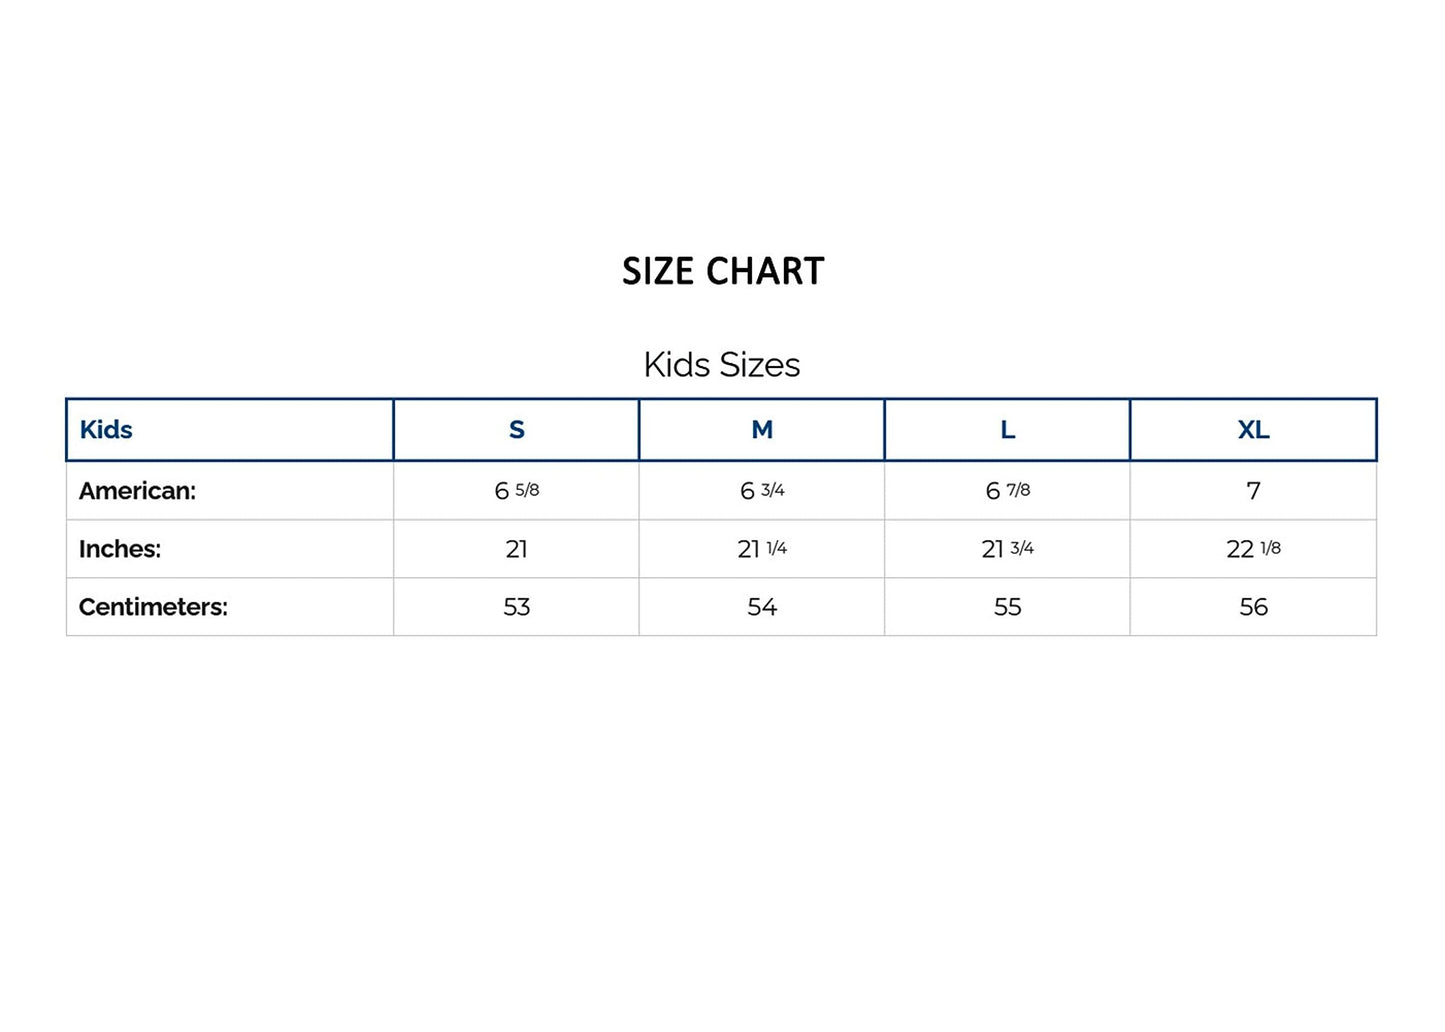Screen dimensions: 1445x1032
Task: Select the XL column header
Action: [1253, 430]
